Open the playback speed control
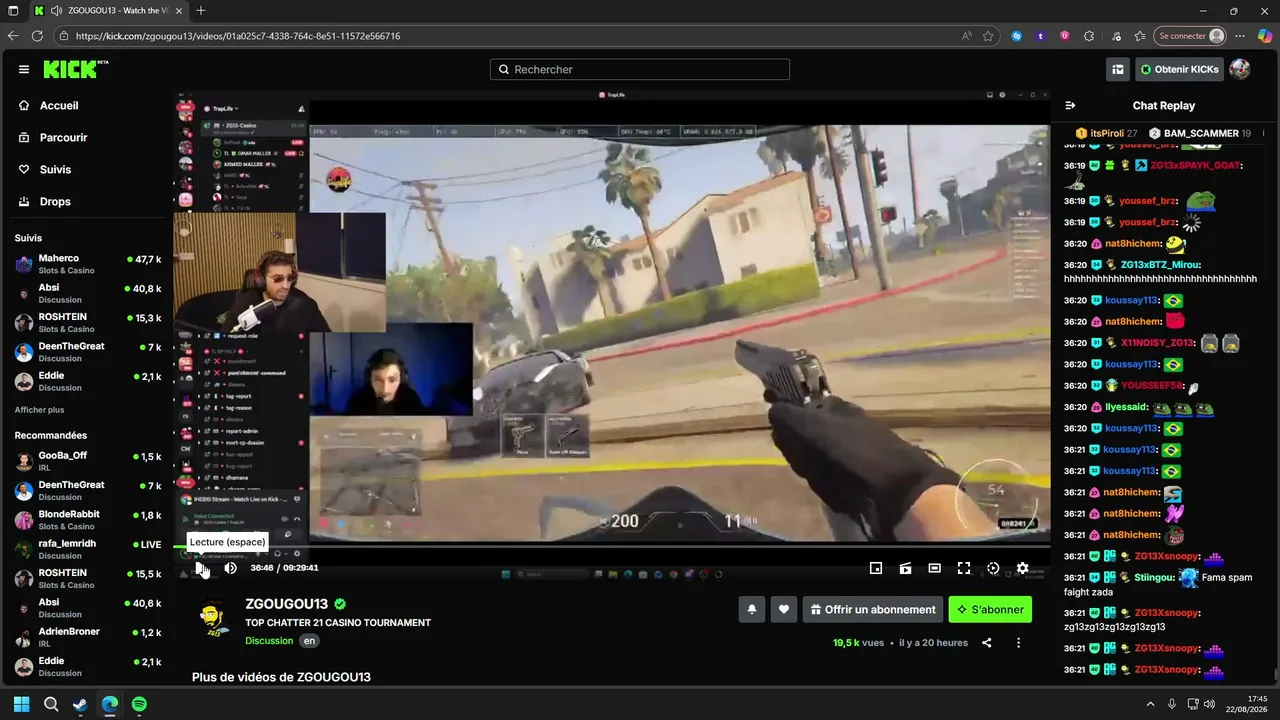1280x720 pixels. pyautogui.click(x=993, y=568)
